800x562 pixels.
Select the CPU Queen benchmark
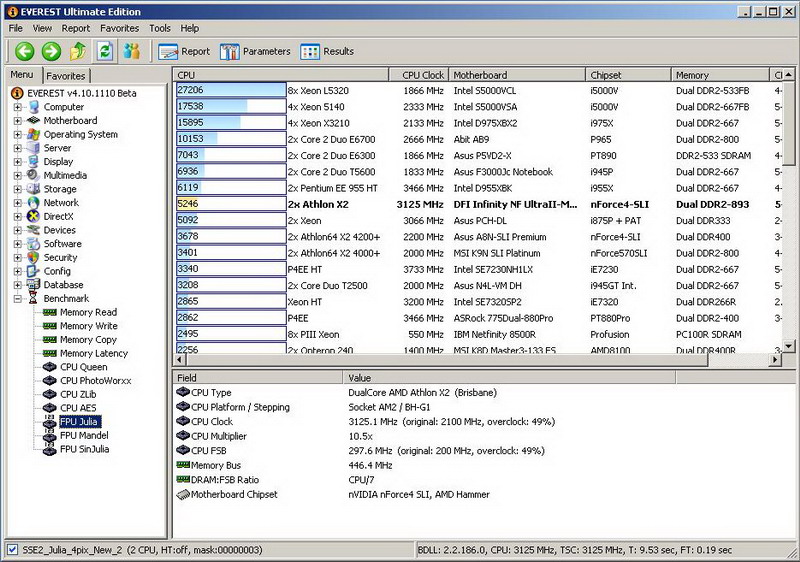point(83,367)
